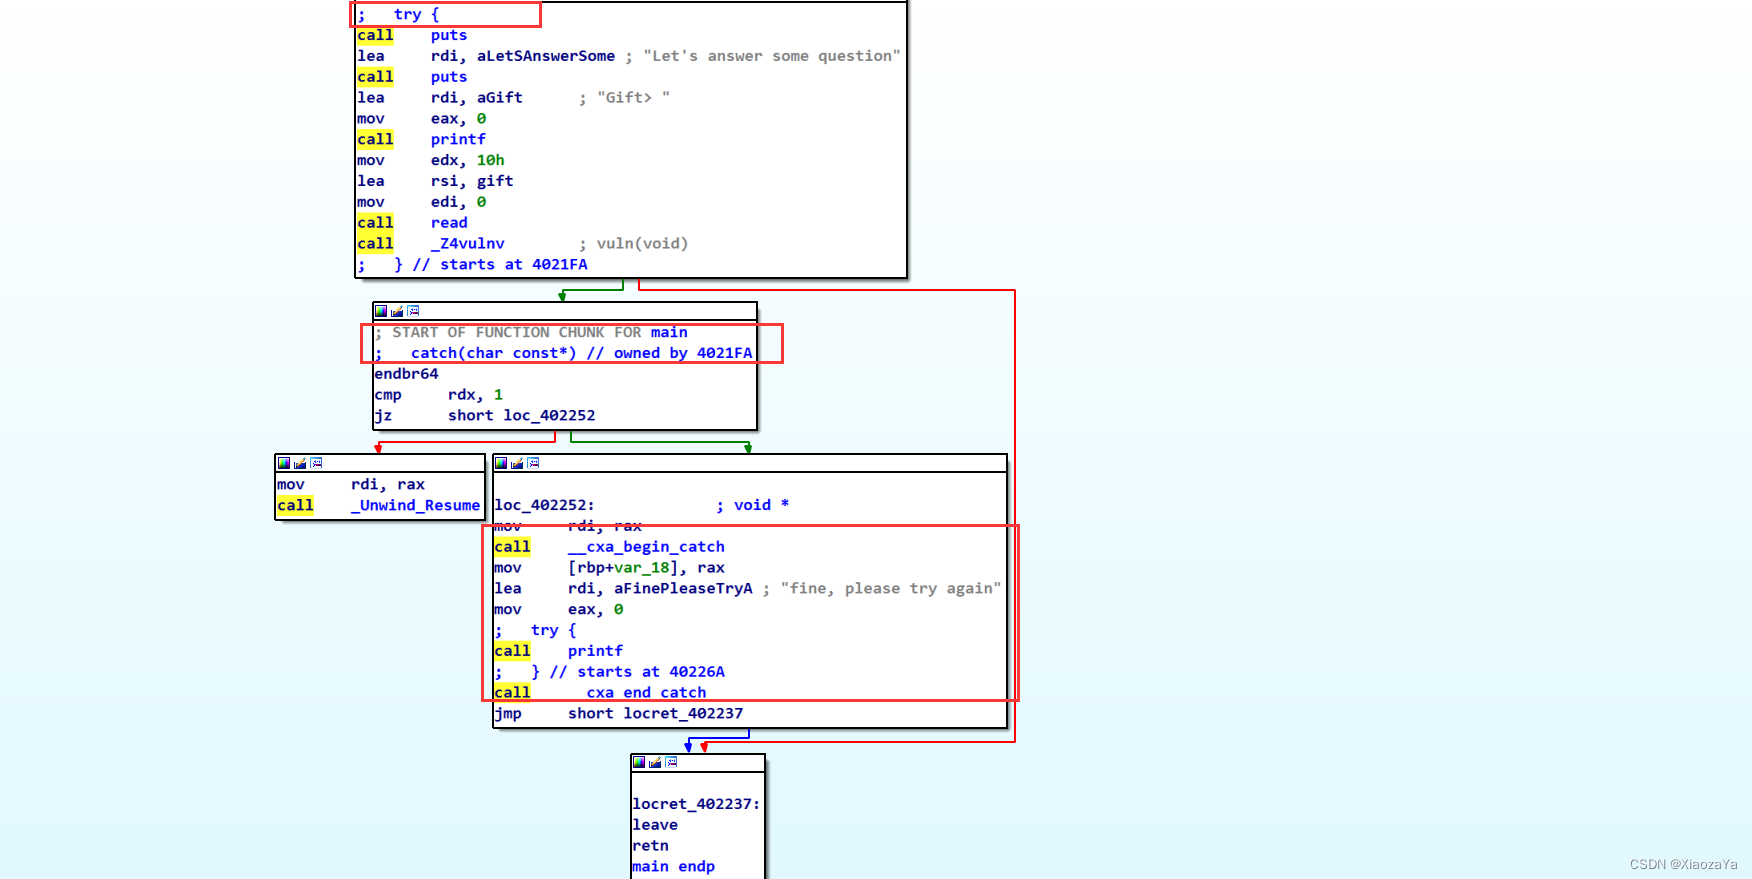The width and height of the screenshot is (1752, 879).
Task: Select the aGift operand in the lea instruction
Action: click(499, 97)
